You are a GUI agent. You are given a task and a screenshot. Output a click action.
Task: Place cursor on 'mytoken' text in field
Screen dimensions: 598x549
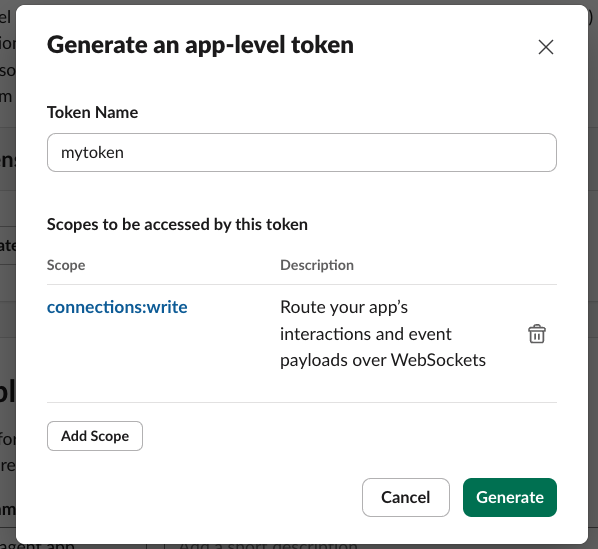tap(92, 153)
